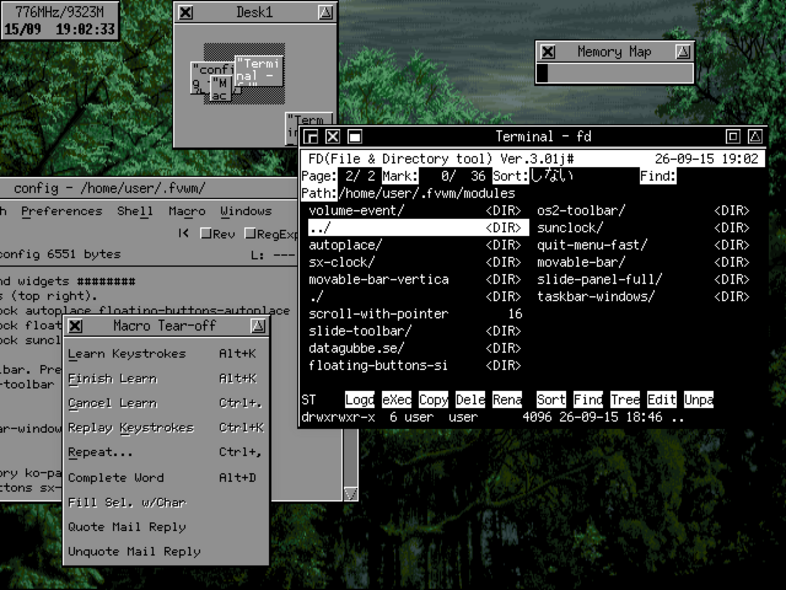Close the Desk1 pager window

[x=185, y=13]
